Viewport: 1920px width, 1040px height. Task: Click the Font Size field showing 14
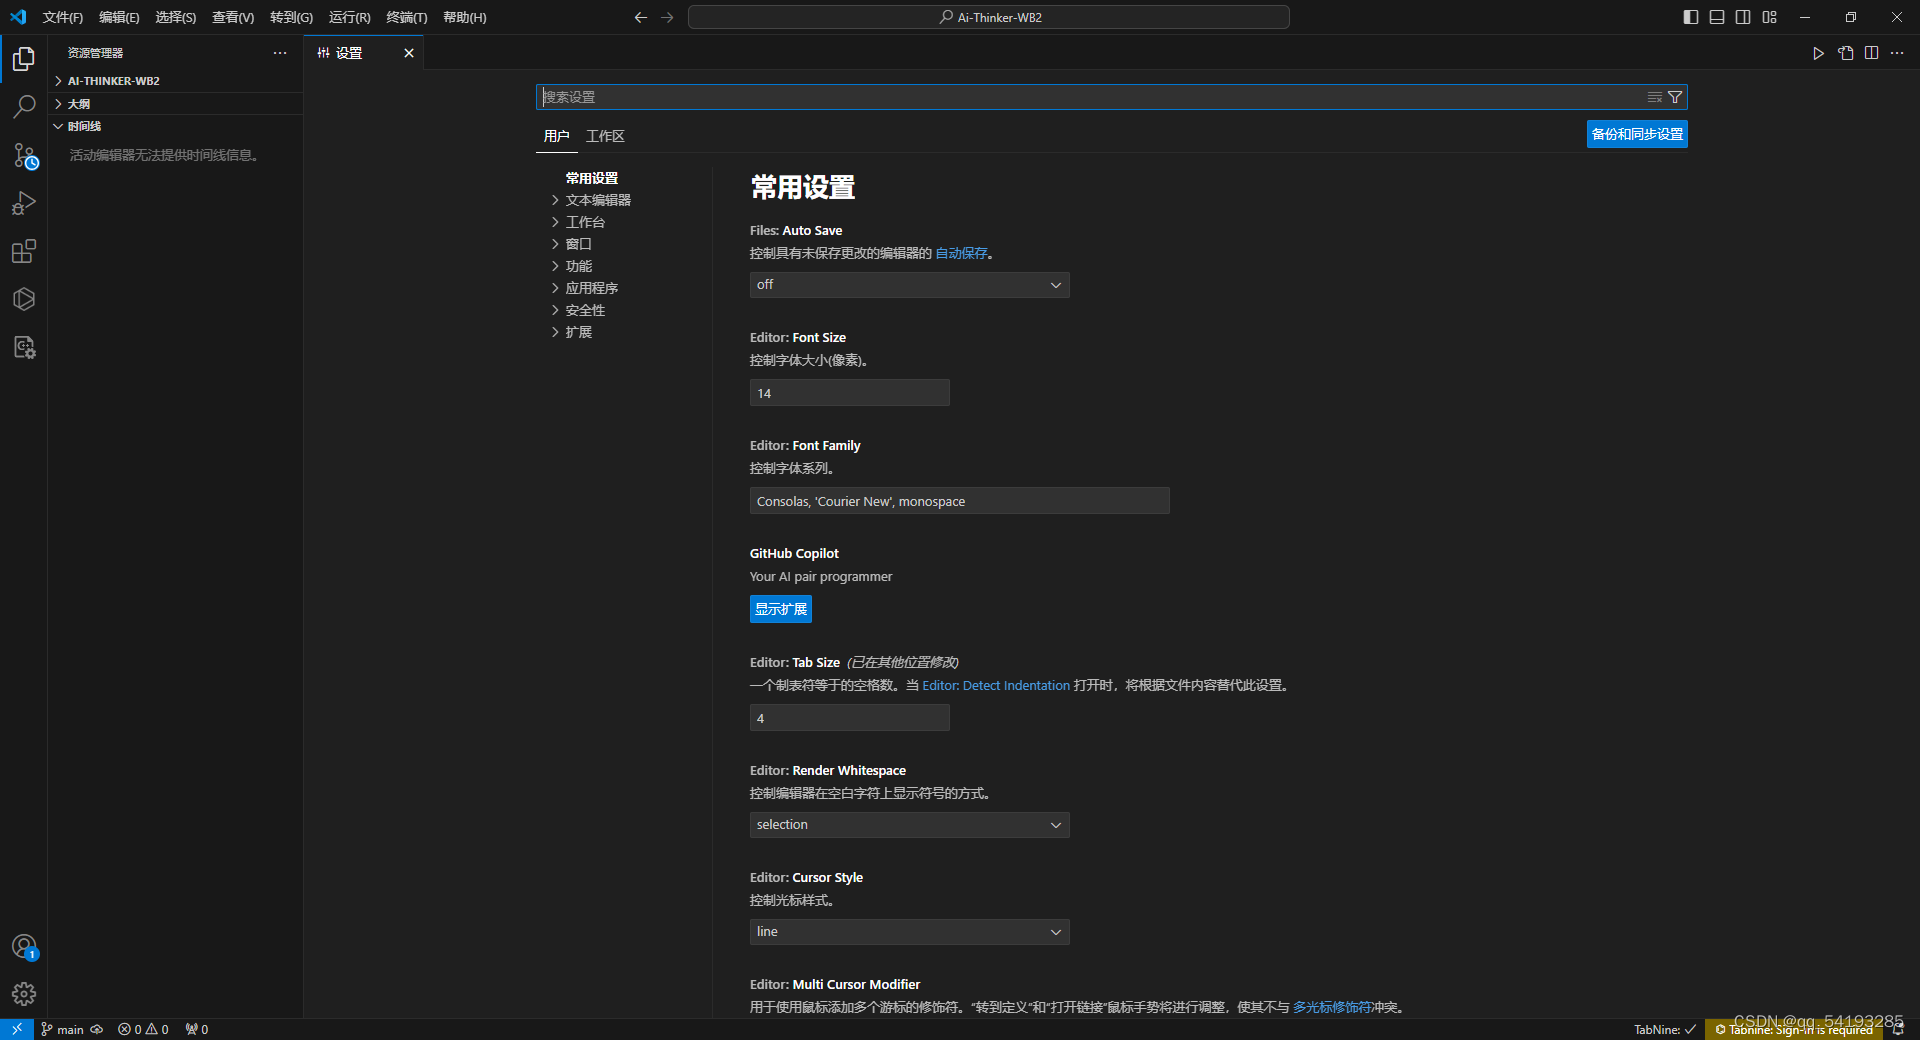(849, 393)
